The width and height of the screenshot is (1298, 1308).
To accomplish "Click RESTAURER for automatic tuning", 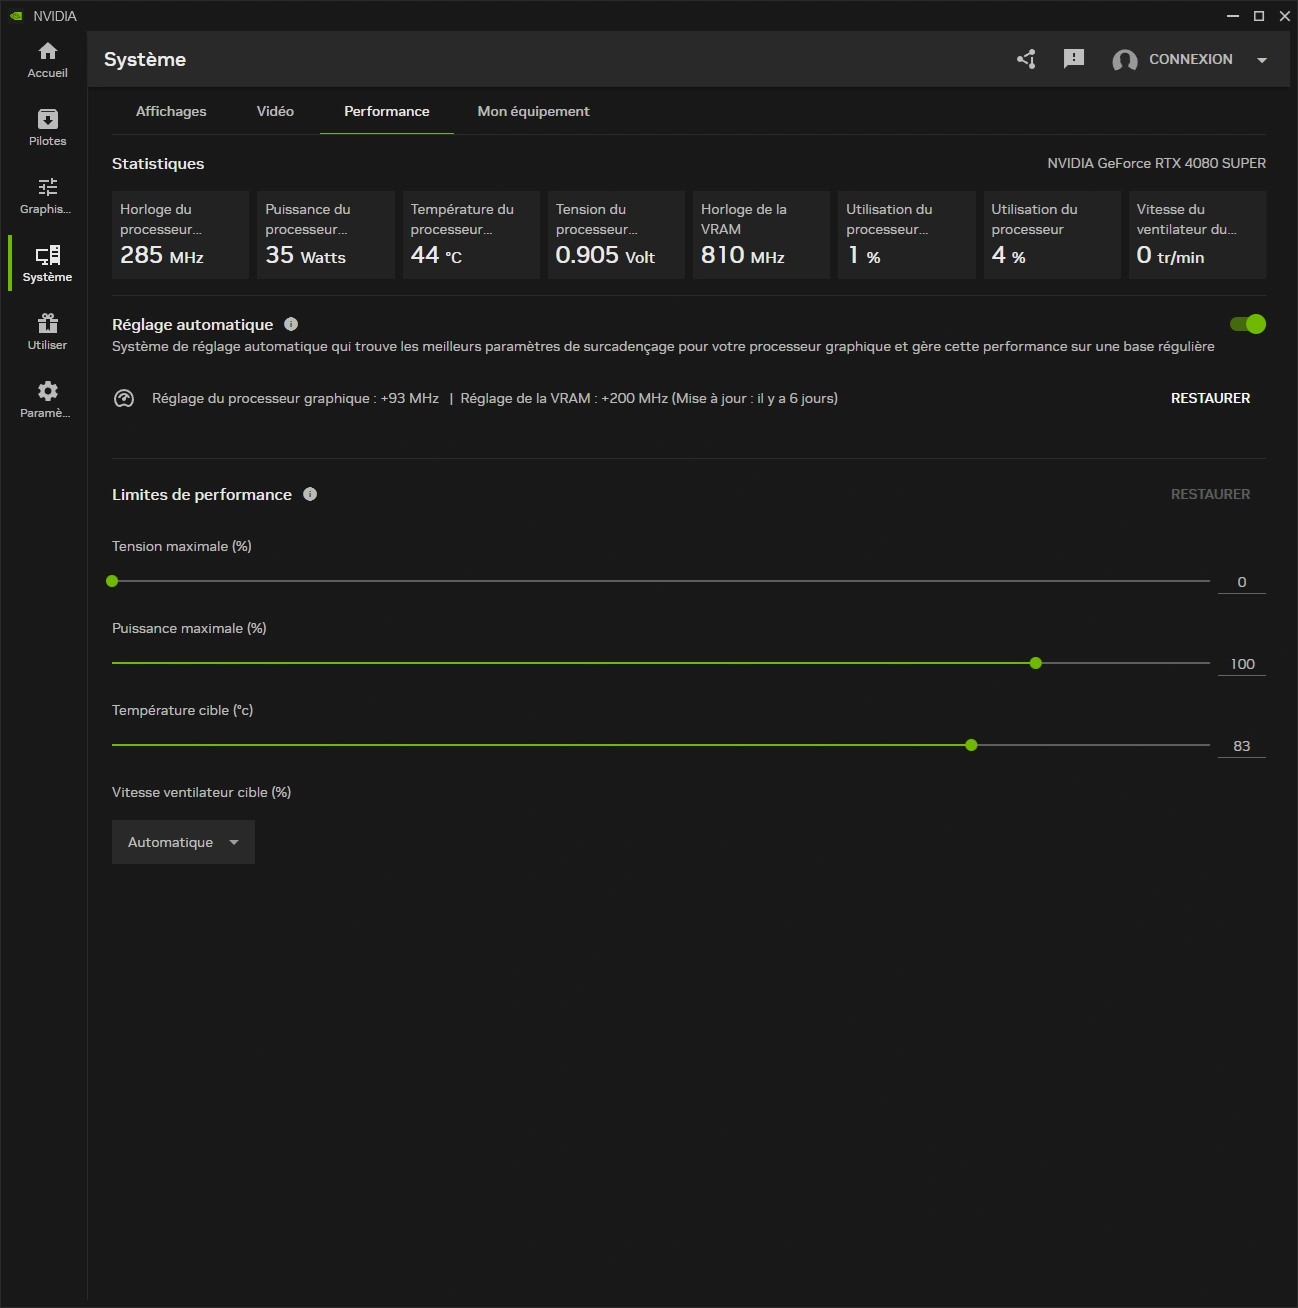I will tap(1210, 398).
